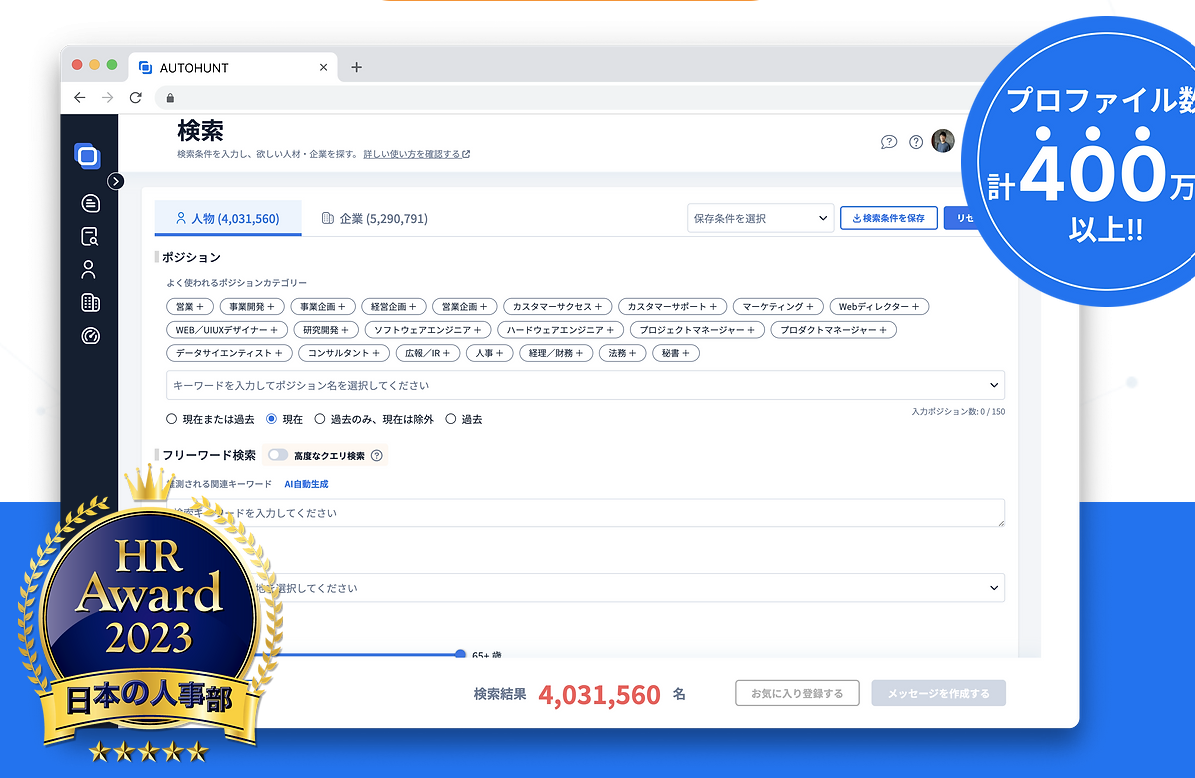Open the dashboard gauge icon in sidebar
The image size is (1195, 778).
(x=90, y=336)
